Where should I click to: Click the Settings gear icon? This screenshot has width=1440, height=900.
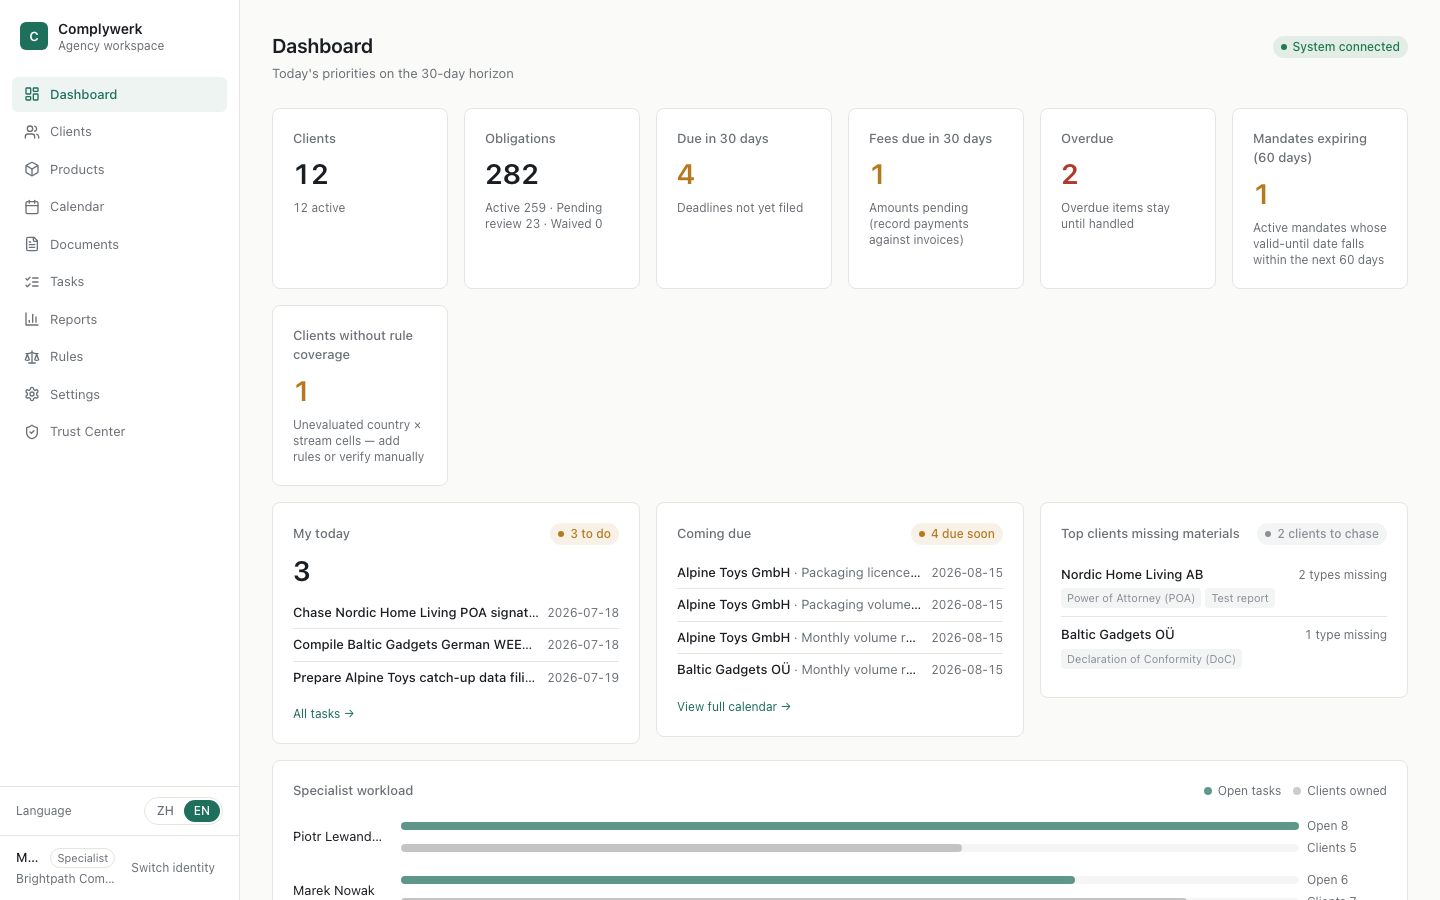pyautogui.click(x=32, y=394)
